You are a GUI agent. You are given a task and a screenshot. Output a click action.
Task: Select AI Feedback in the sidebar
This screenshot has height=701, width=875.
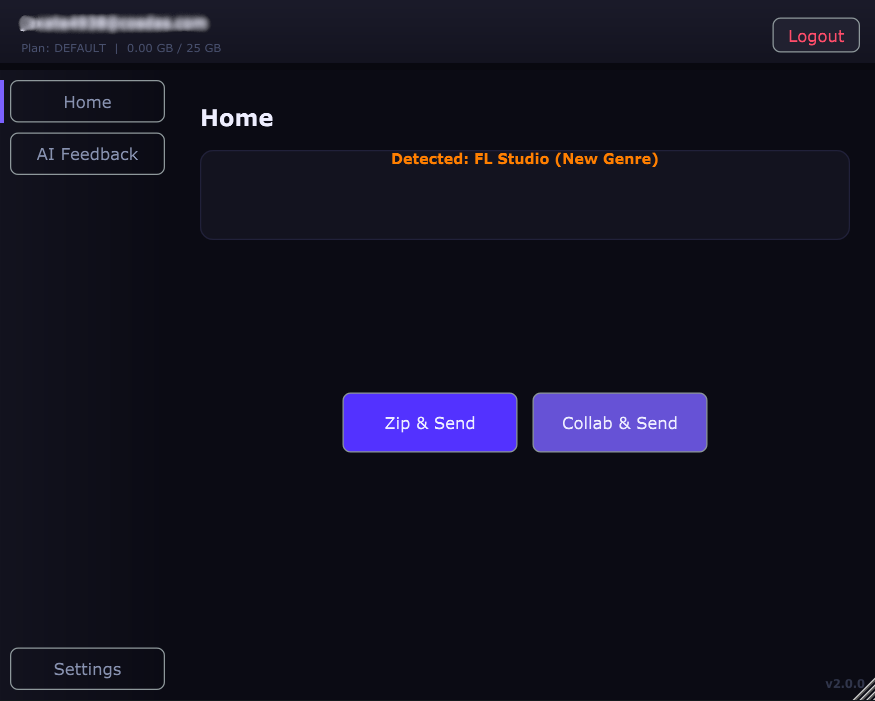87,153
